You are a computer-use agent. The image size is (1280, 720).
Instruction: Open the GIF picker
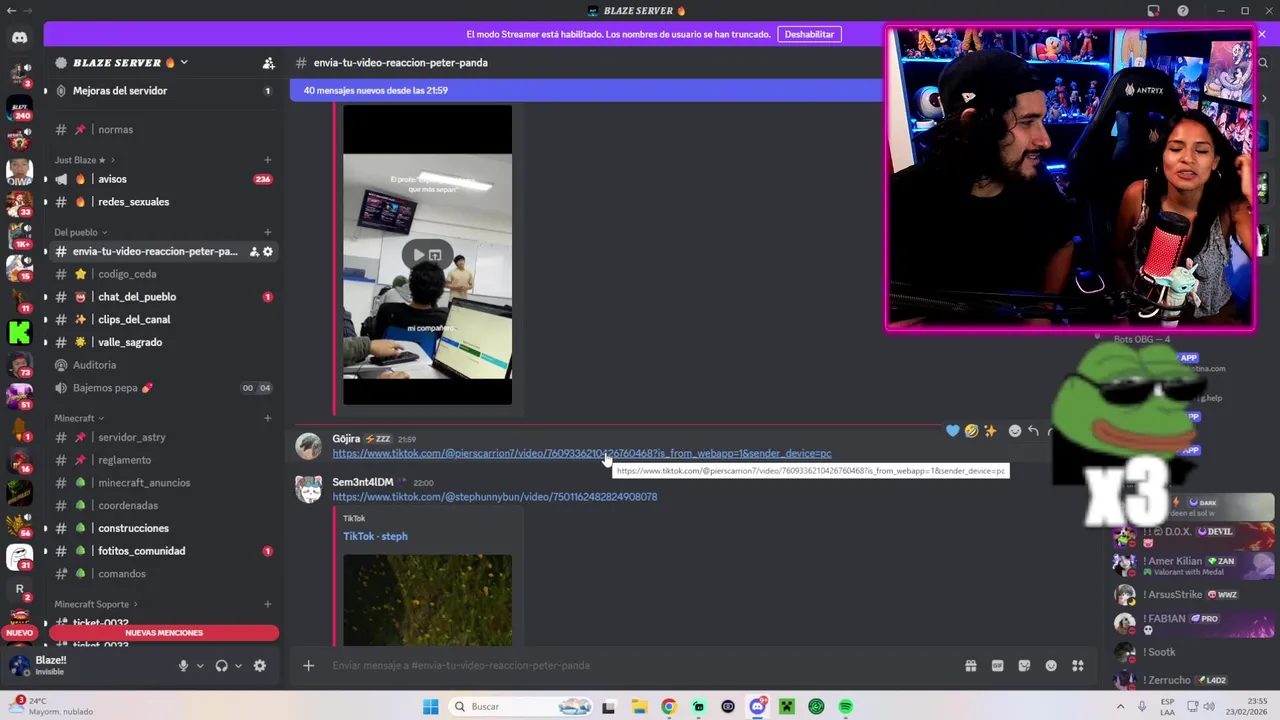click(x=997, y=666)
